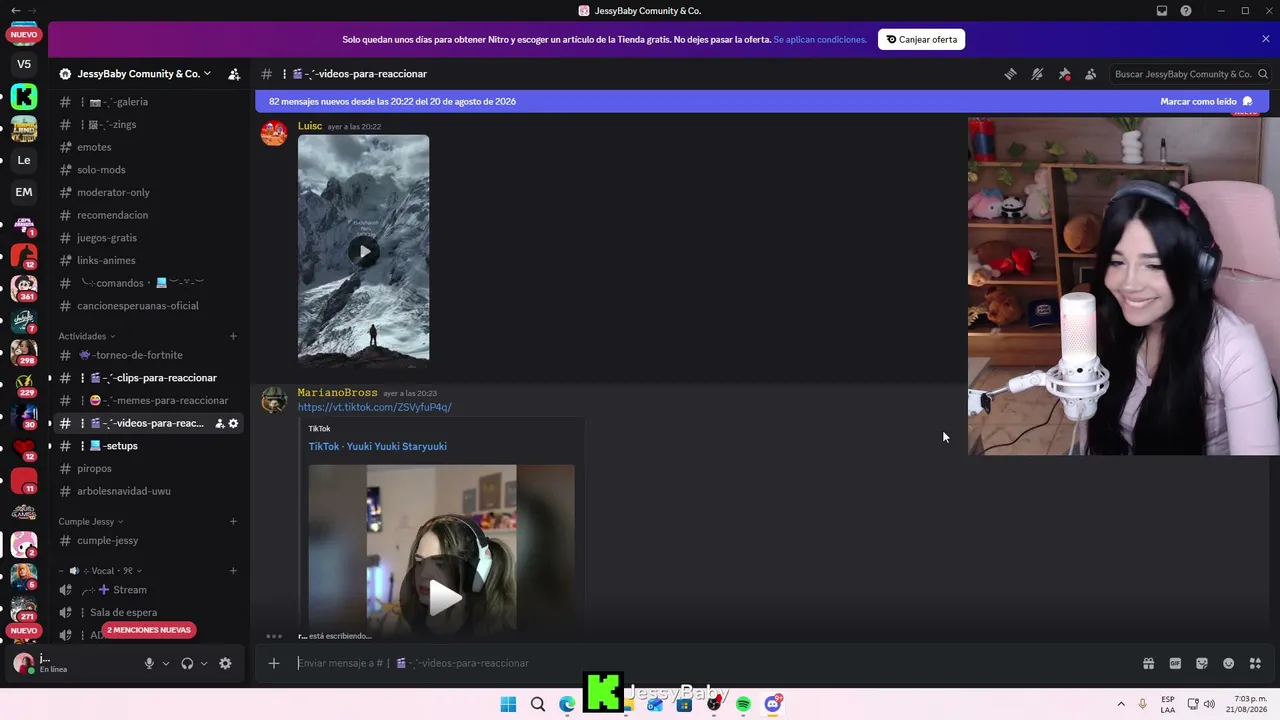Create invite for videos-para-reaccionar channel
Viewport: 1280px width, 720px height.
(x=219, y=423)
